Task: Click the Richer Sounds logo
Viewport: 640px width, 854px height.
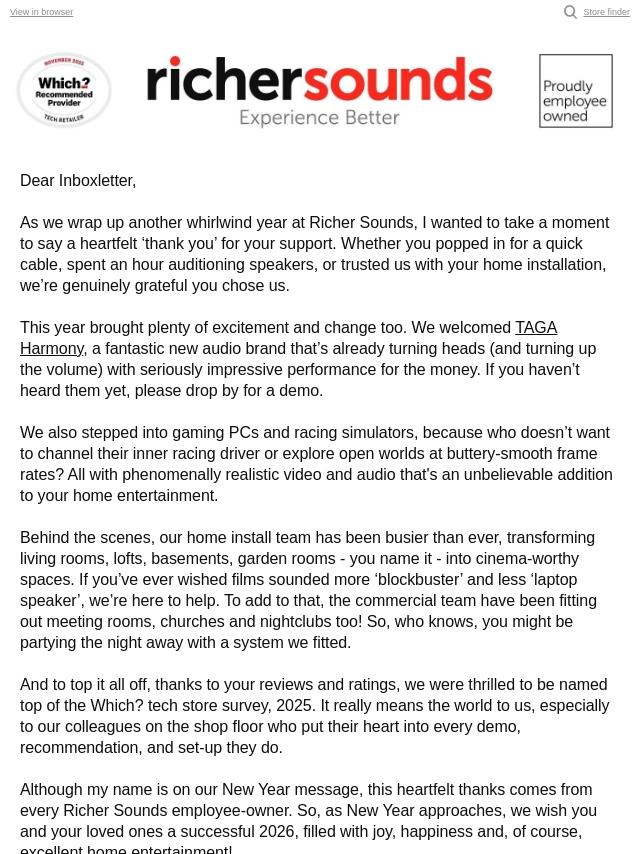Action: point(319,90)
